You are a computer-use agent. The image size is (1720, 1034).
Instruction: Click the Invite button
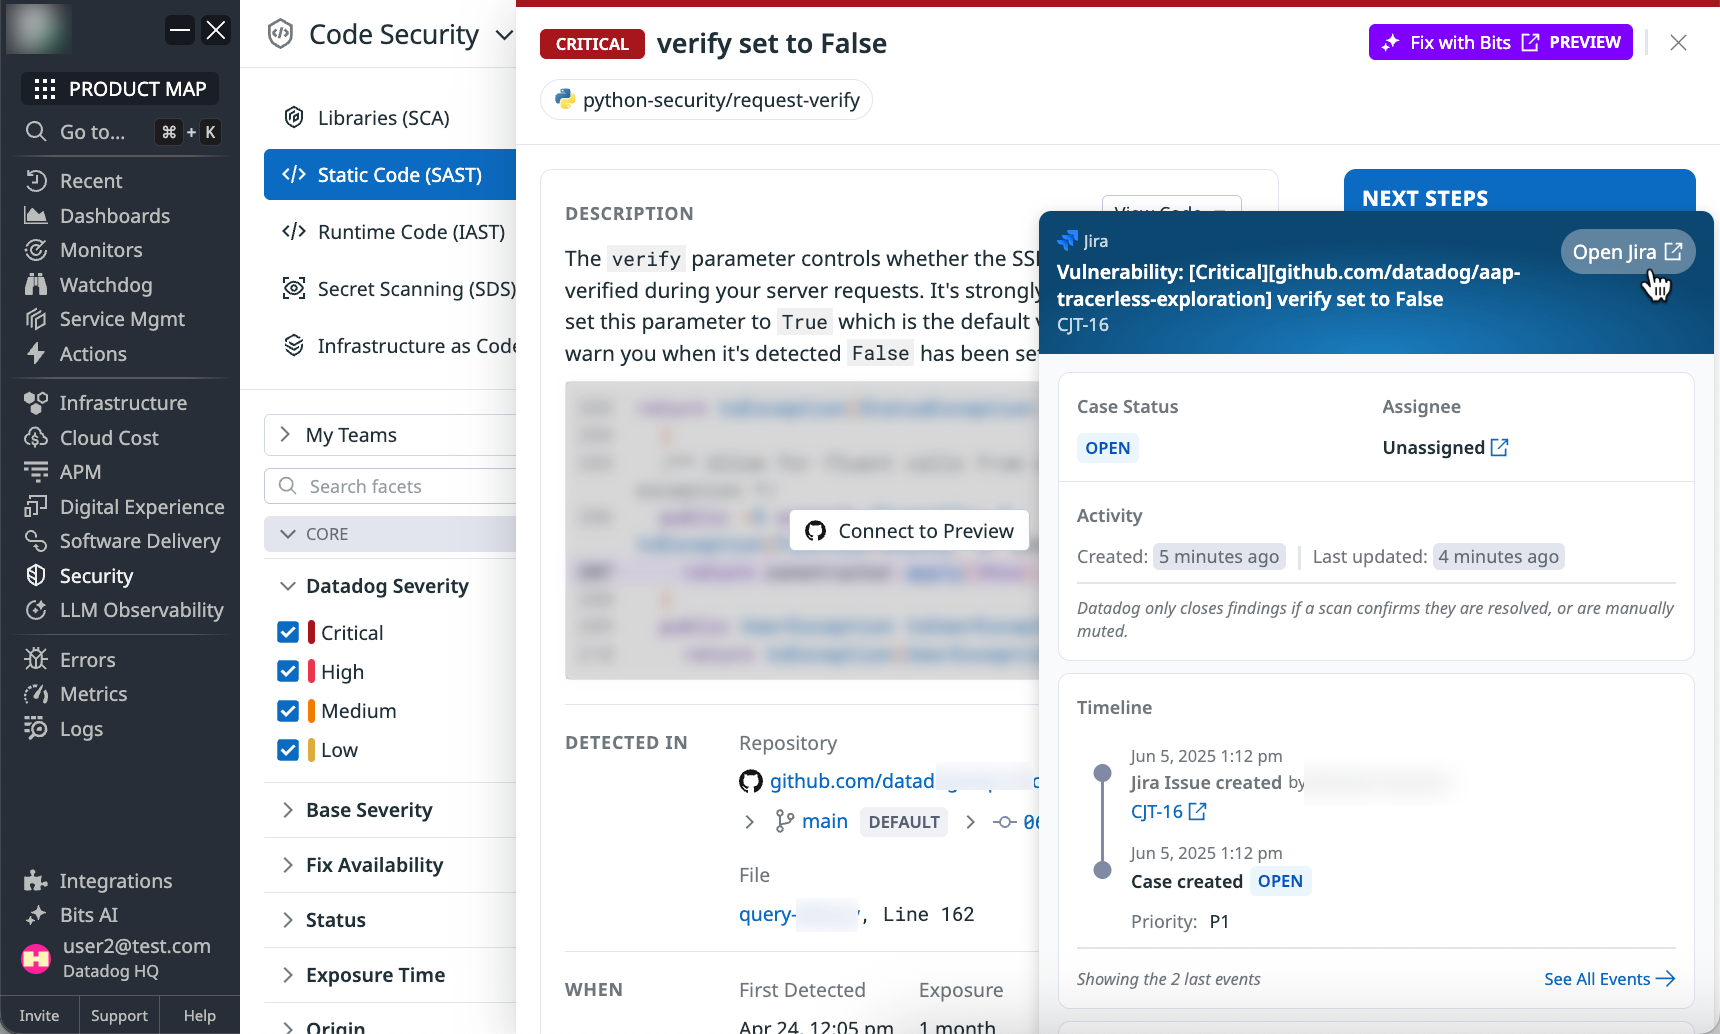pyautogui.click(x=39, y=1015)
